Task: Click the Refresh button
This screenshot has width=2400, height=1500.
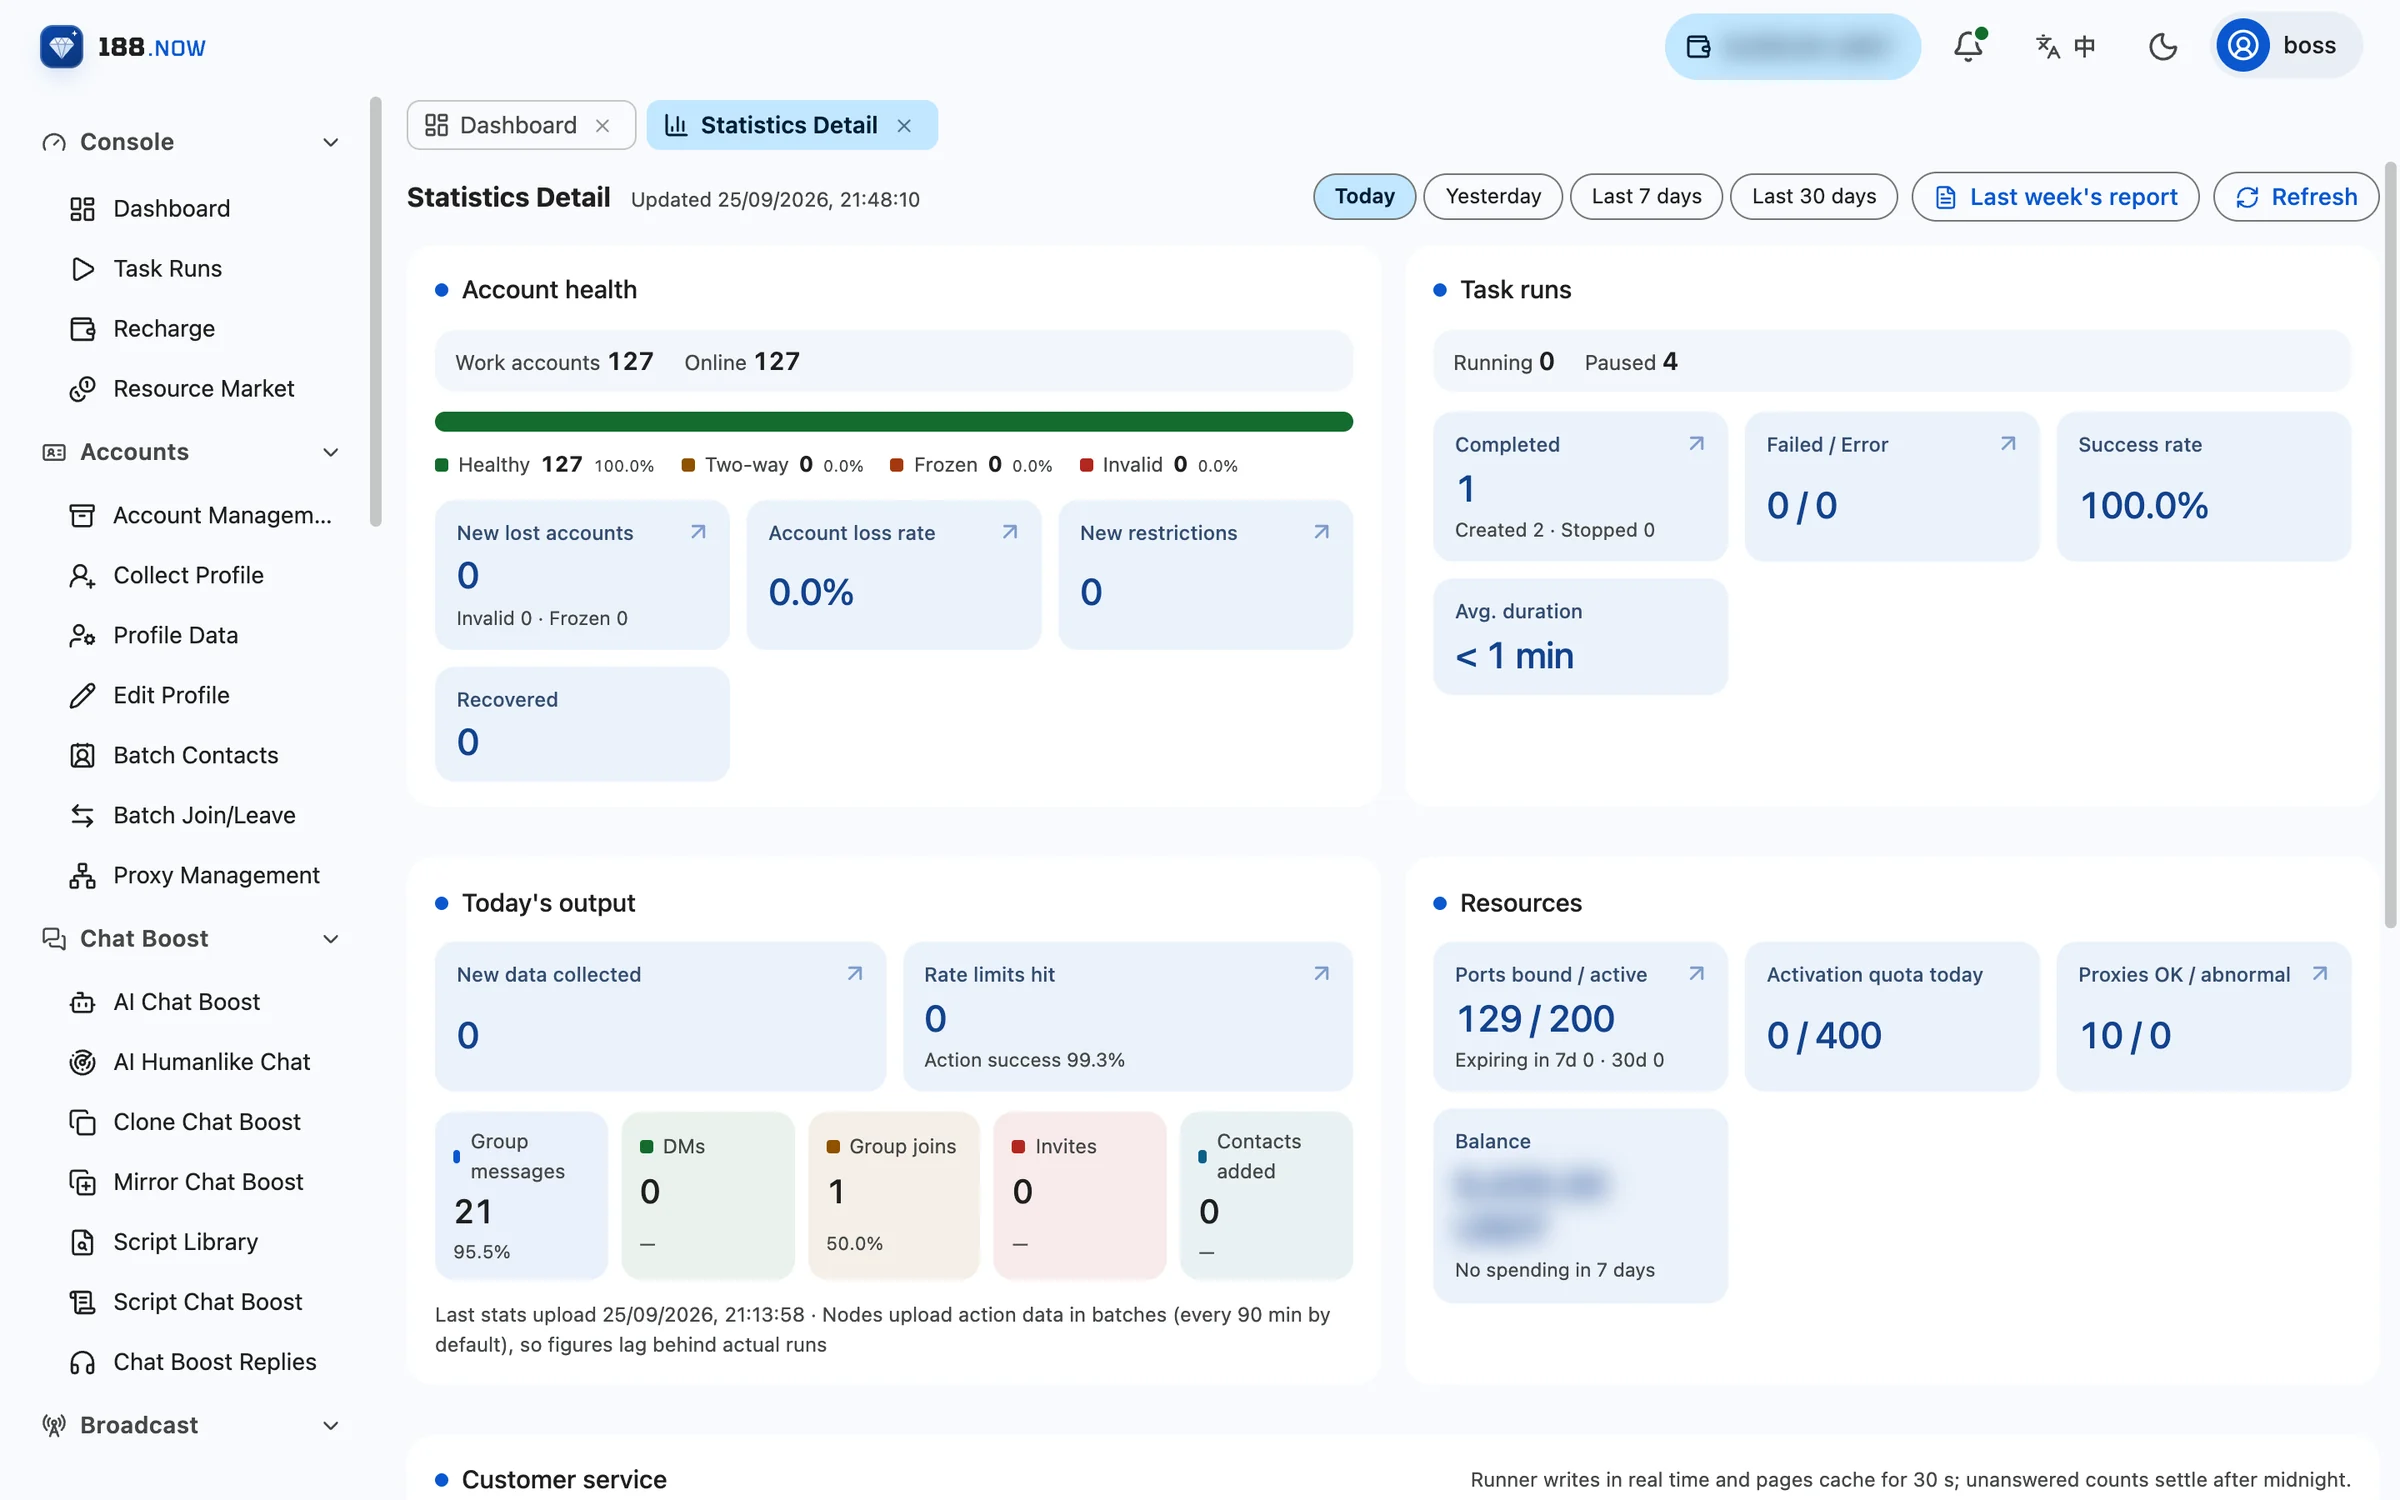Action: 2296,196
